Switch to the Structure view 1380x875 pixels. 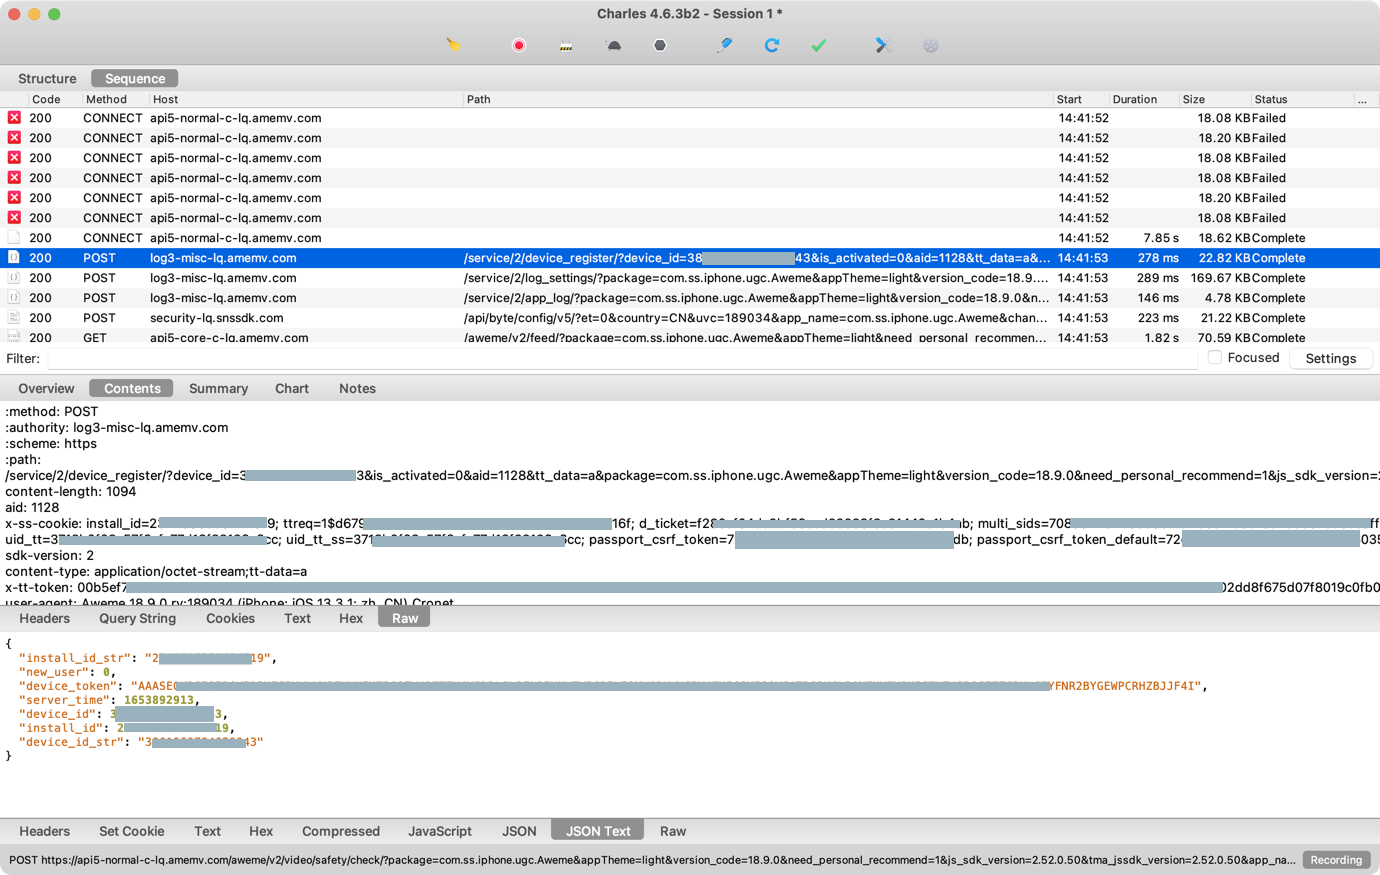pos(47,78)
